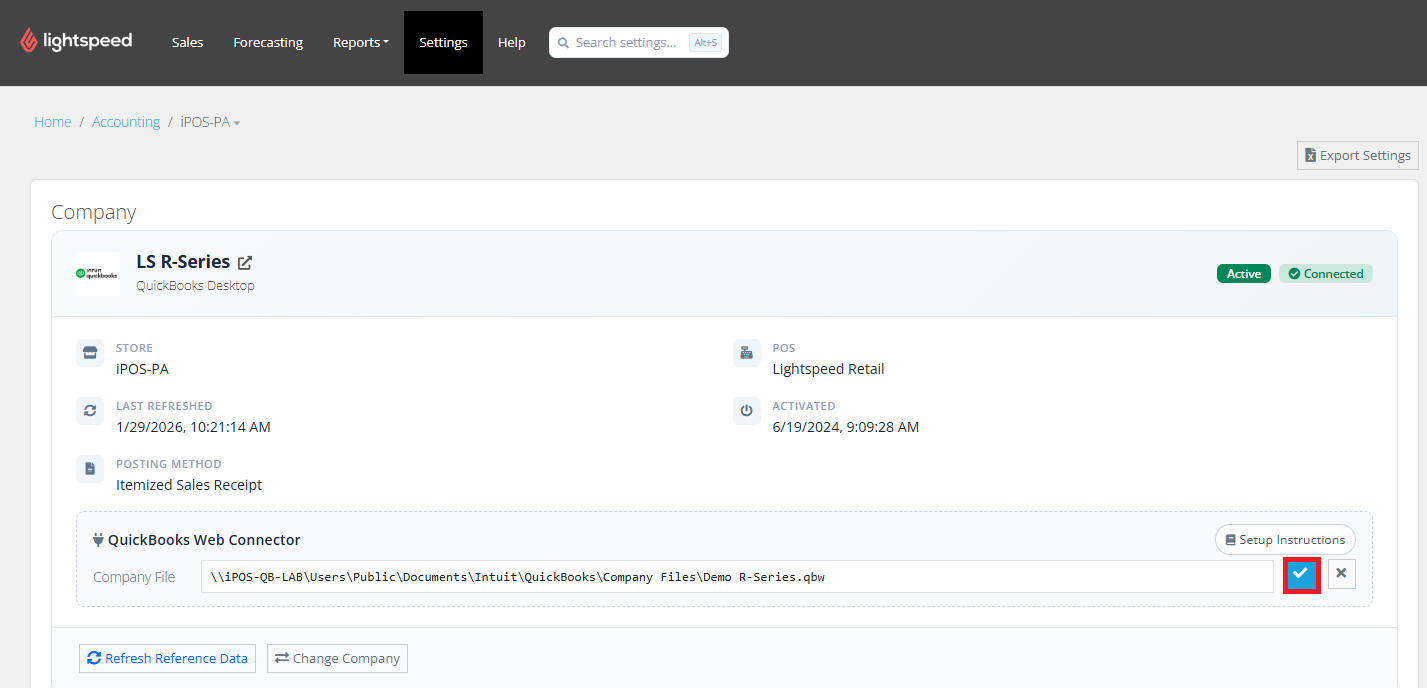Edit the Company File path field
The width and height of the screenshot is (1427, 688).
tap(737, 577)
